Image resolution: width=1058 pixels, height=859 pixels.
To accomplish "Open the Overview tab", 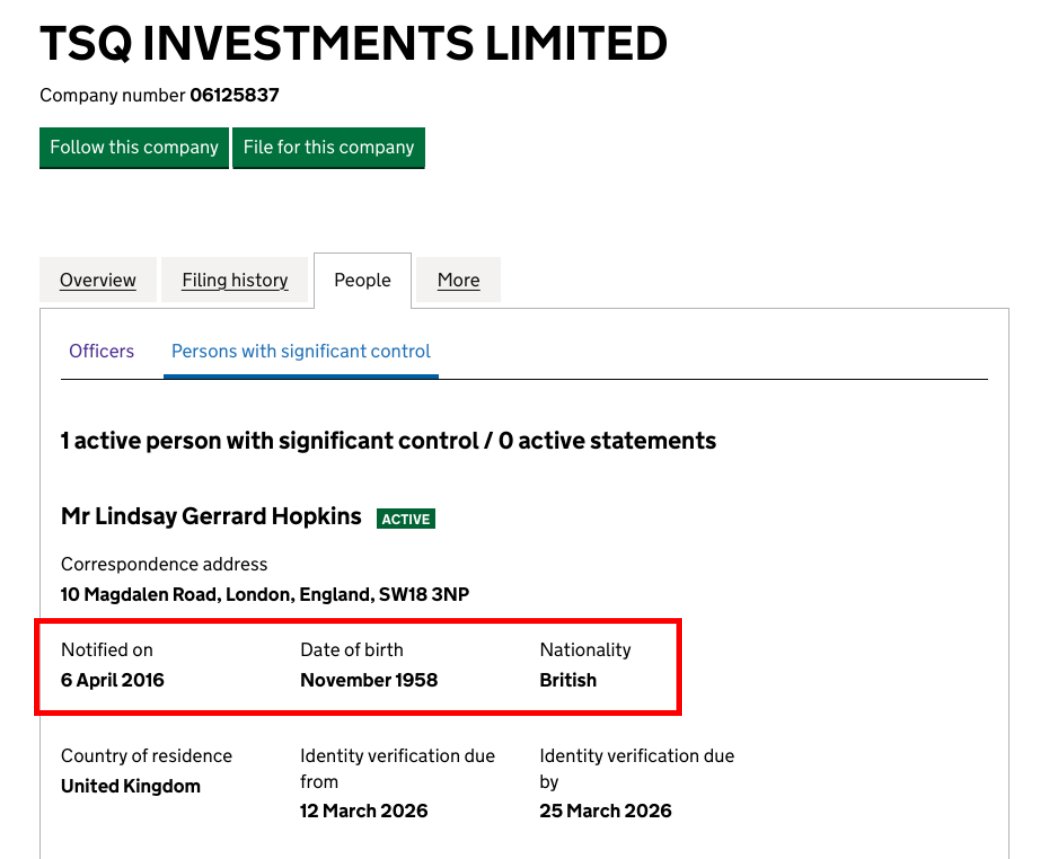I will click(98, 280).
